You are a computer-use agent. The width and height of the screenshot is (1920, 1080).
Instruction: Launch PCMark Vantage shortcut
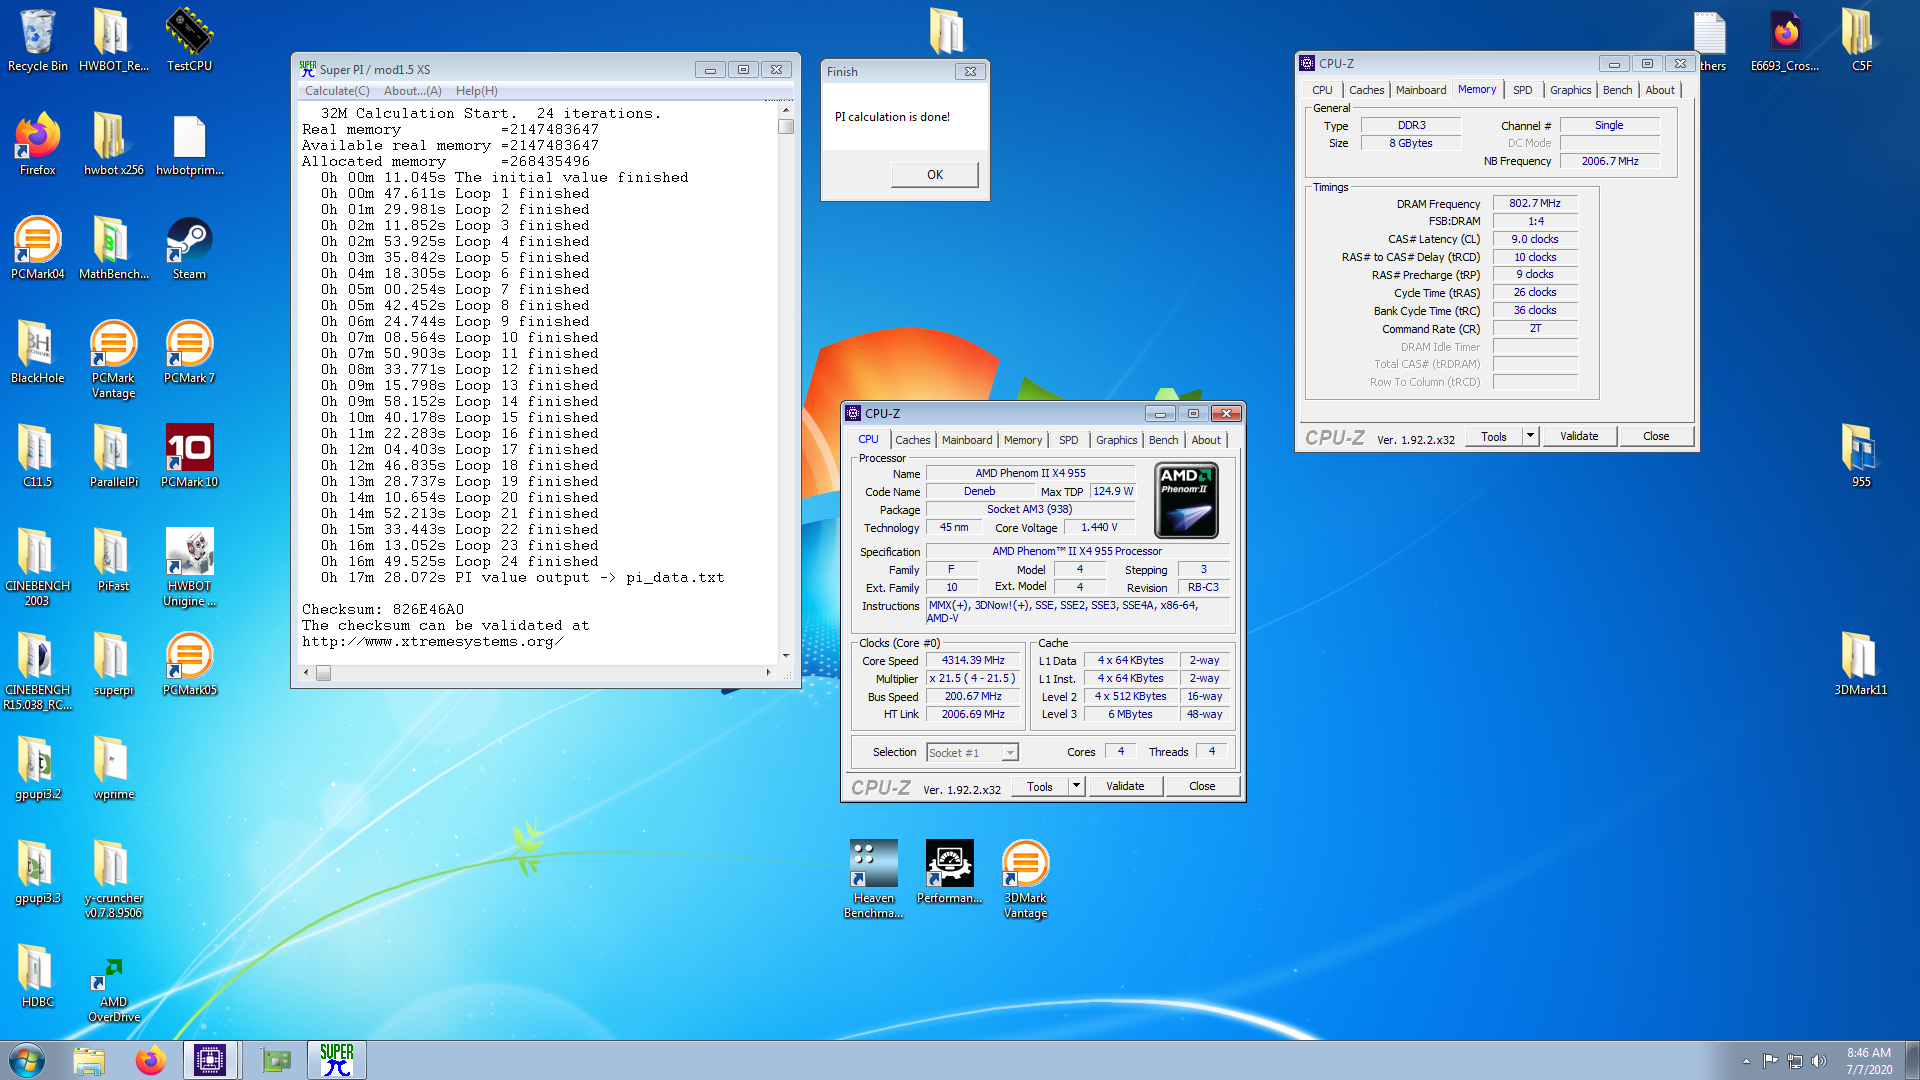(x=113, y=359)
